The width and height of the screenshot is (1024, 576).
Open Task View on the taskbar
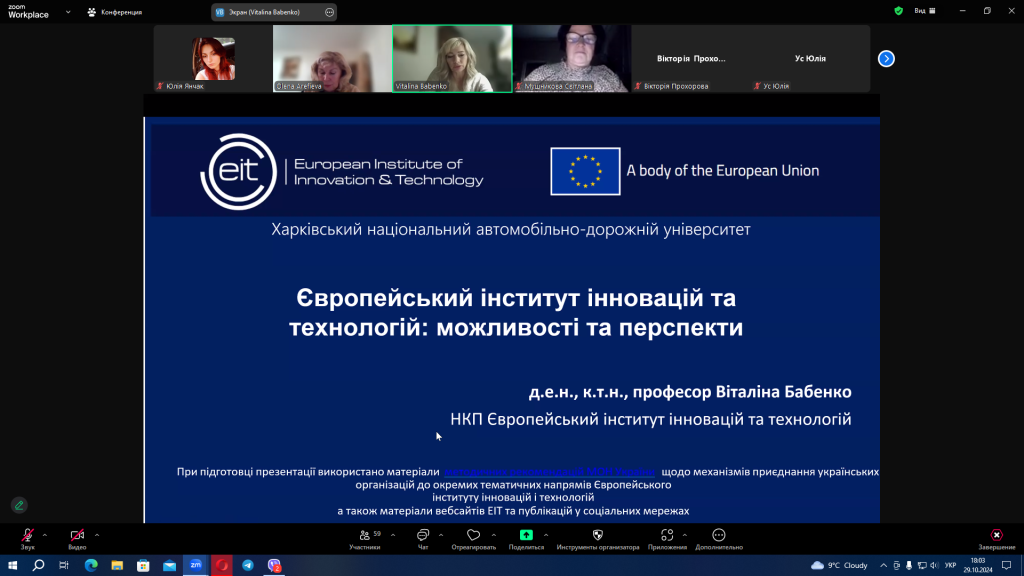point(64,565)
